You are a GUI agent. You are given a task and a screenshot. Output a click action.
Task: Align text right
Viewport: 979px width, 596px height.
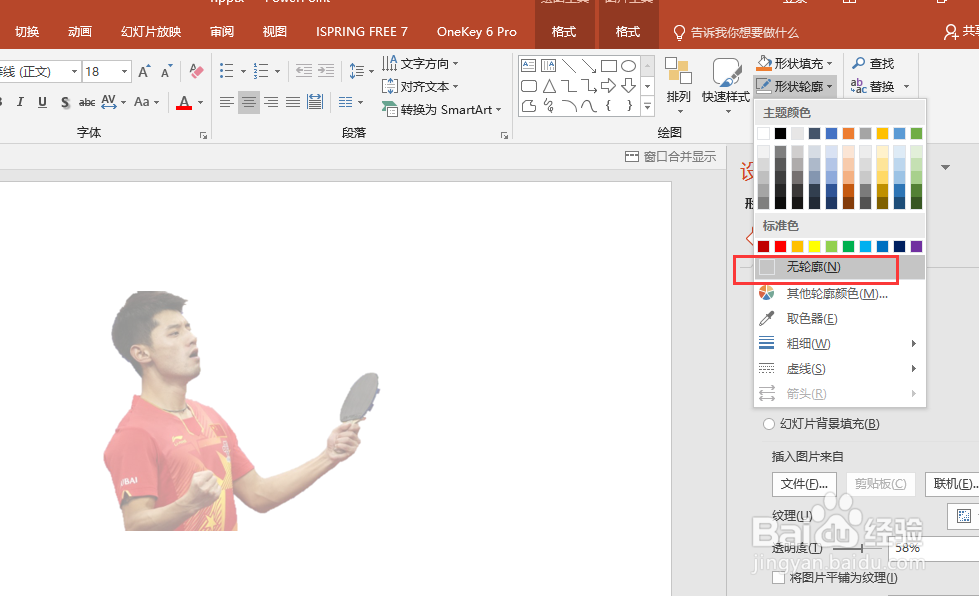point(271,102)
